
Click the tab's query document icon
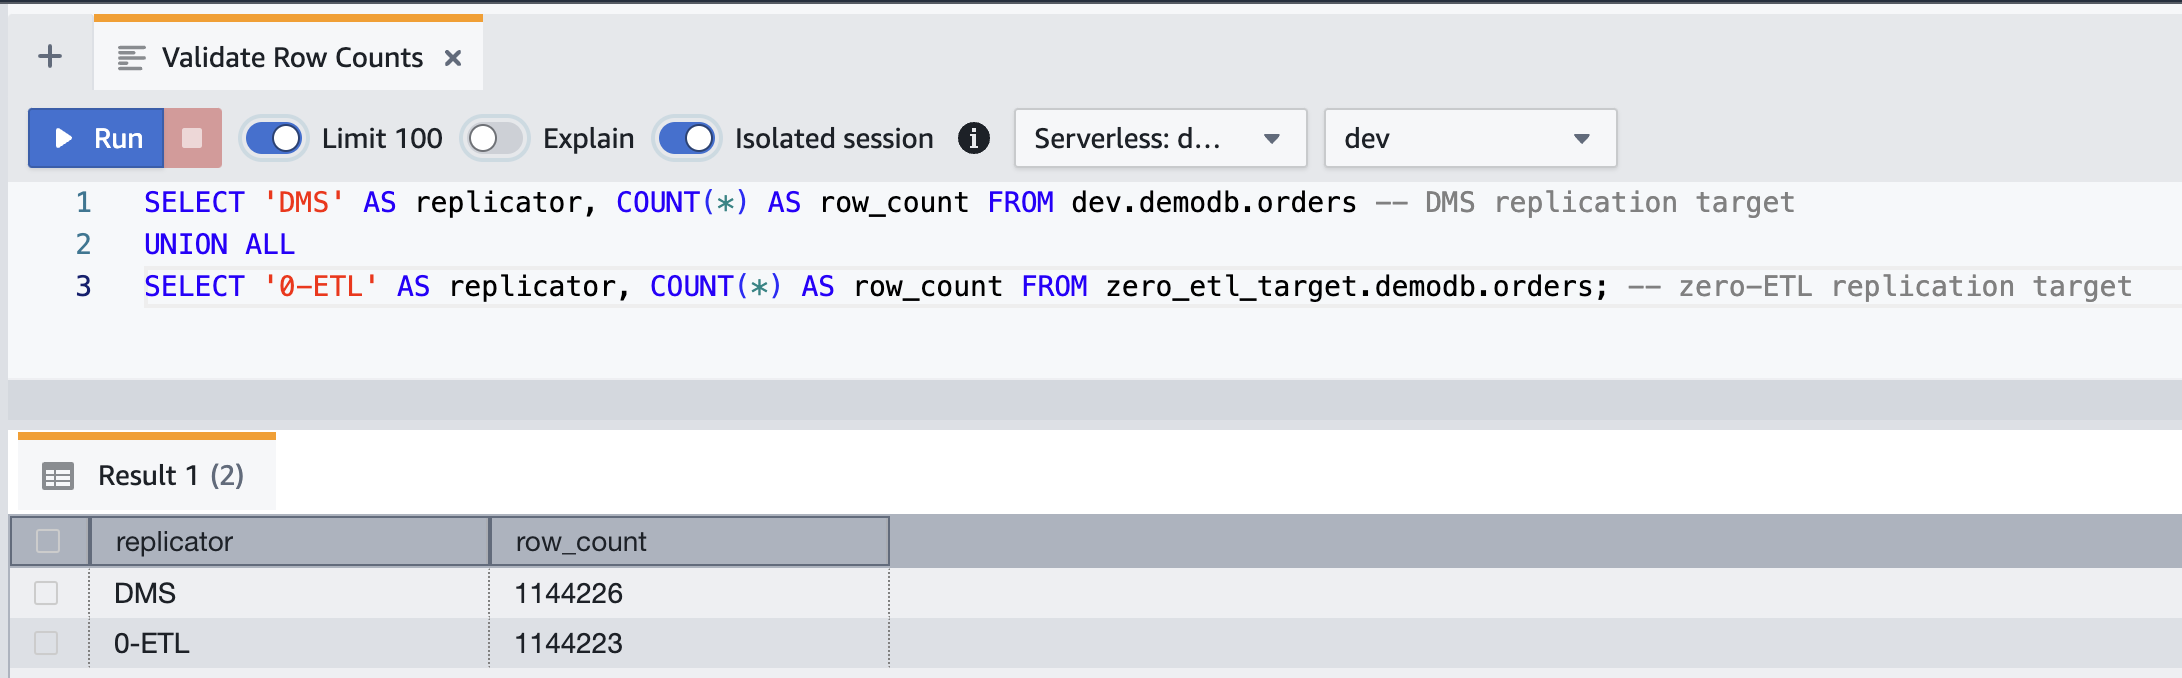pyautogui.click(x=131, y=58)
